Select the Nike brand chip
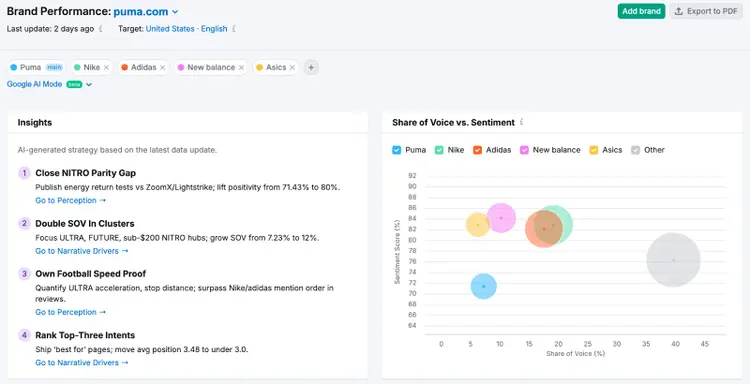The width and height of the screenshot is (750, 384). tap(87, 67)
